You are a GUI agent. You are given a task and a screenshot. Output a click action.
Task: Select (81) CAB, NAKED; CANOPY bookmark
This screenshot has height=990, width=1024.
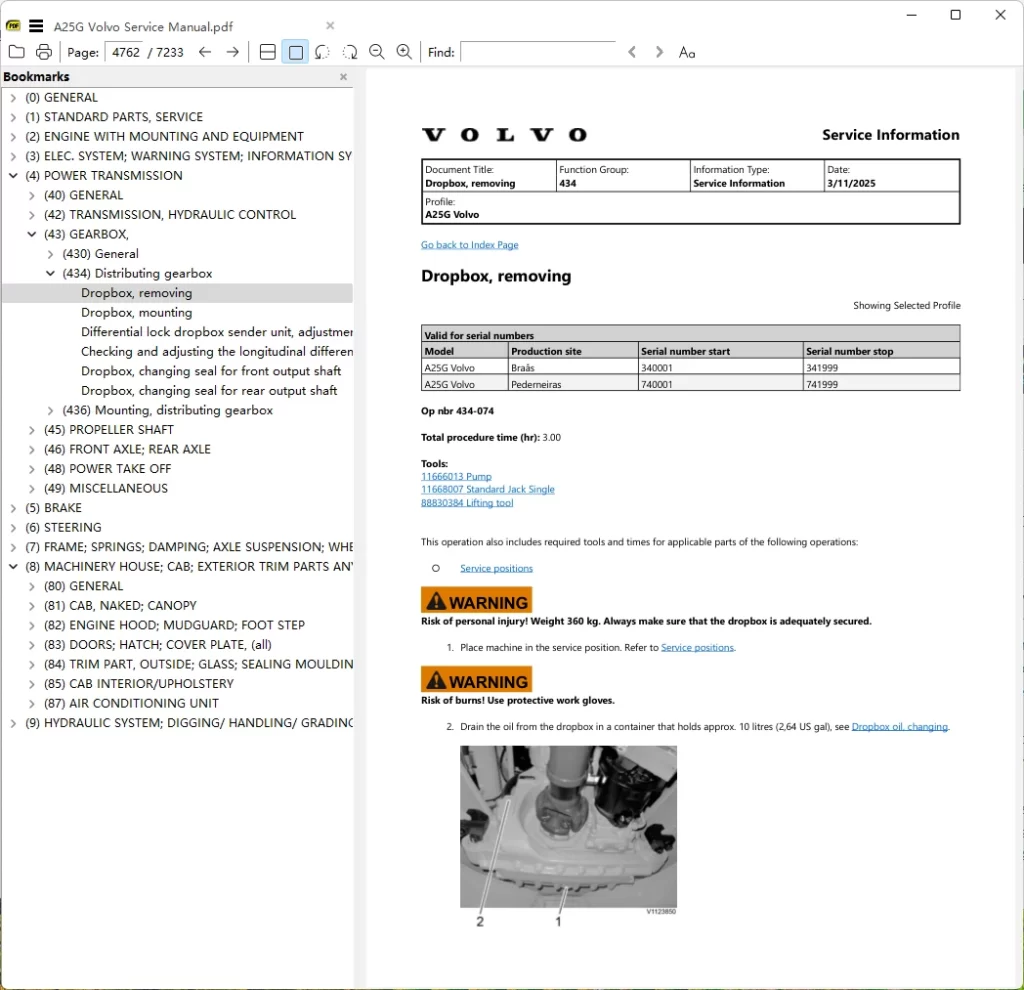(120, 606)
